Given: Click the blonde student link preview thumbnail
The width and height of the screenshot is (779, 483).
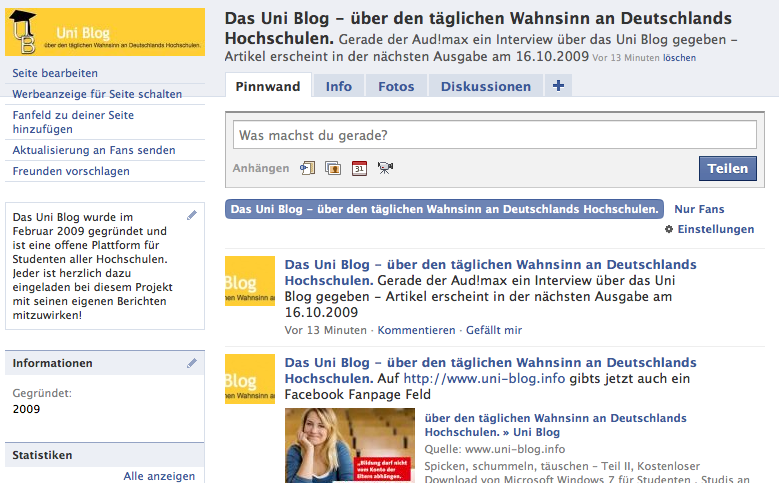Looking at the screenshot, I should coord(350,445).
